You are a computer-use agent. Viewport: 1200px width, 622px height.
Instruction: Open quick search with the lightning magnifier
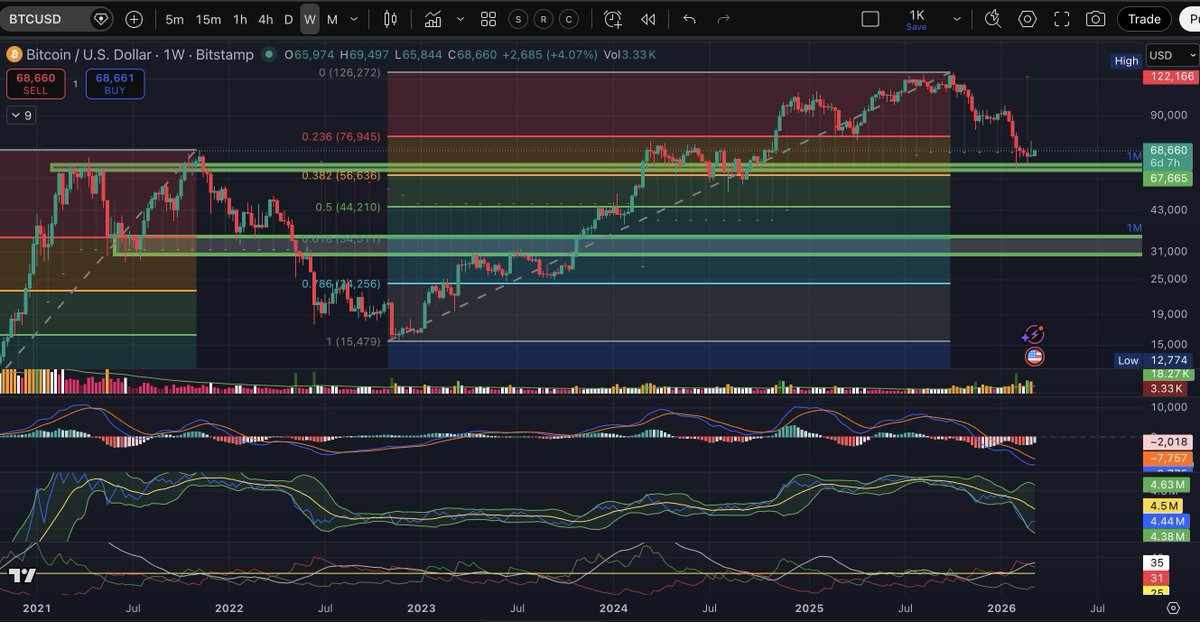click(992, 19)
